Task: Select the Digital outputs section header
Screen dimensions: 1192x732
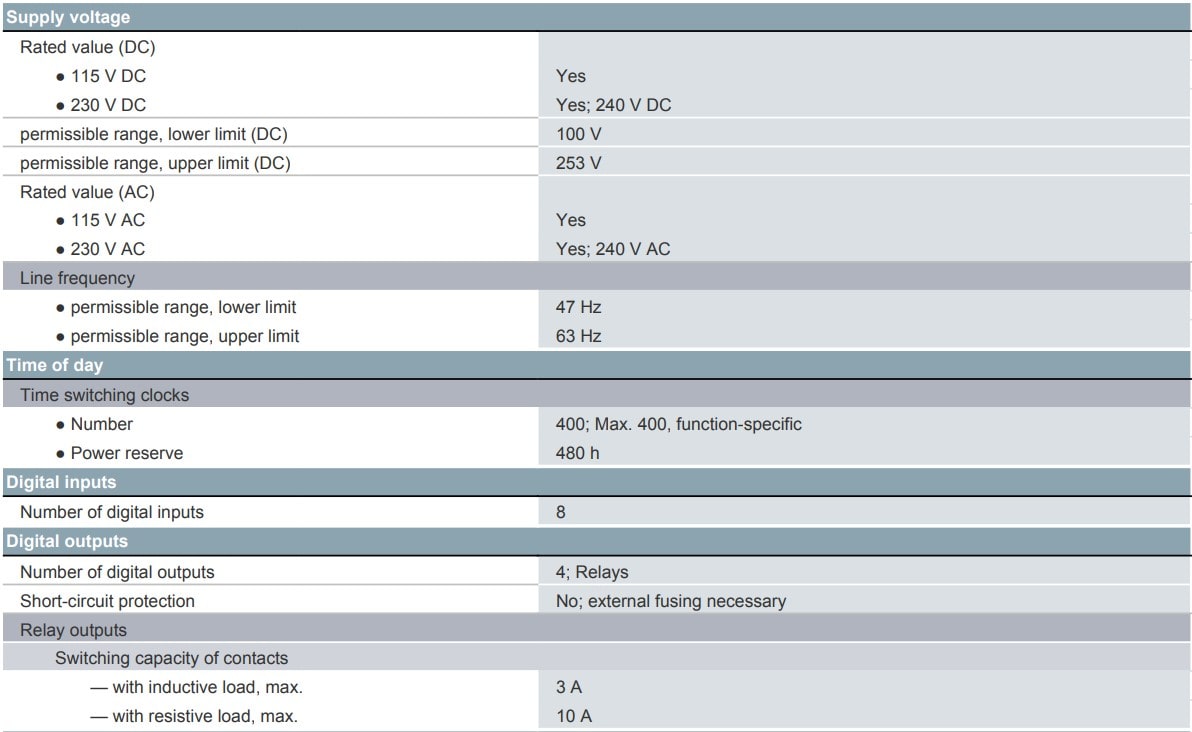Action: click(596, 541)
